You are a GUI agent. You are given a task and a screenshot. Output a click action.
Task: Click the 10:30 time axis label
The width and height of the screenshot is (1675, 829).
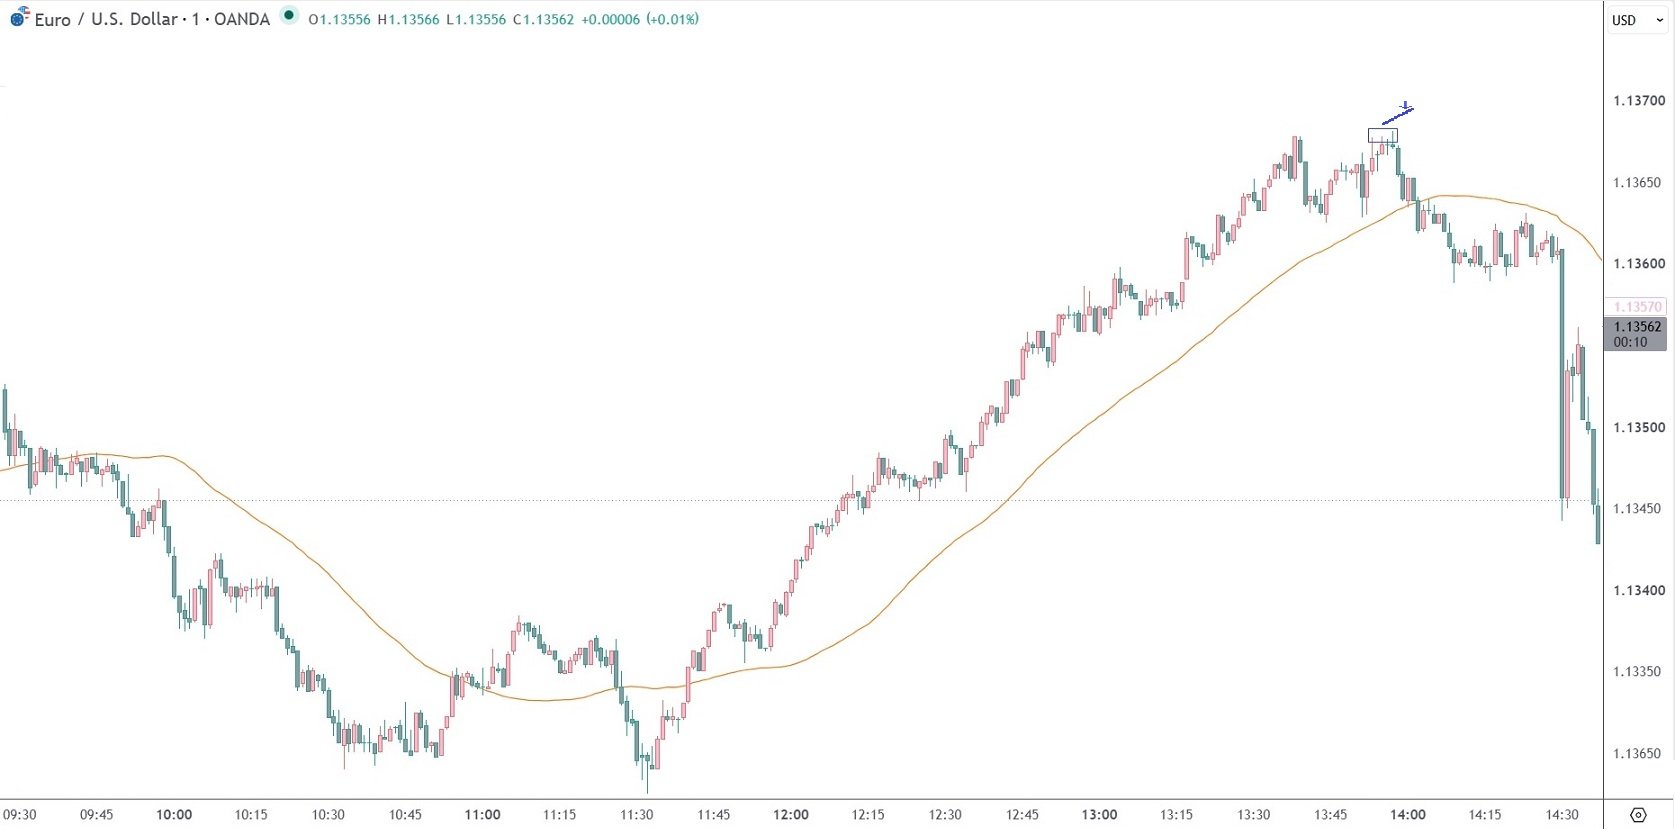(x=328, y=815)
